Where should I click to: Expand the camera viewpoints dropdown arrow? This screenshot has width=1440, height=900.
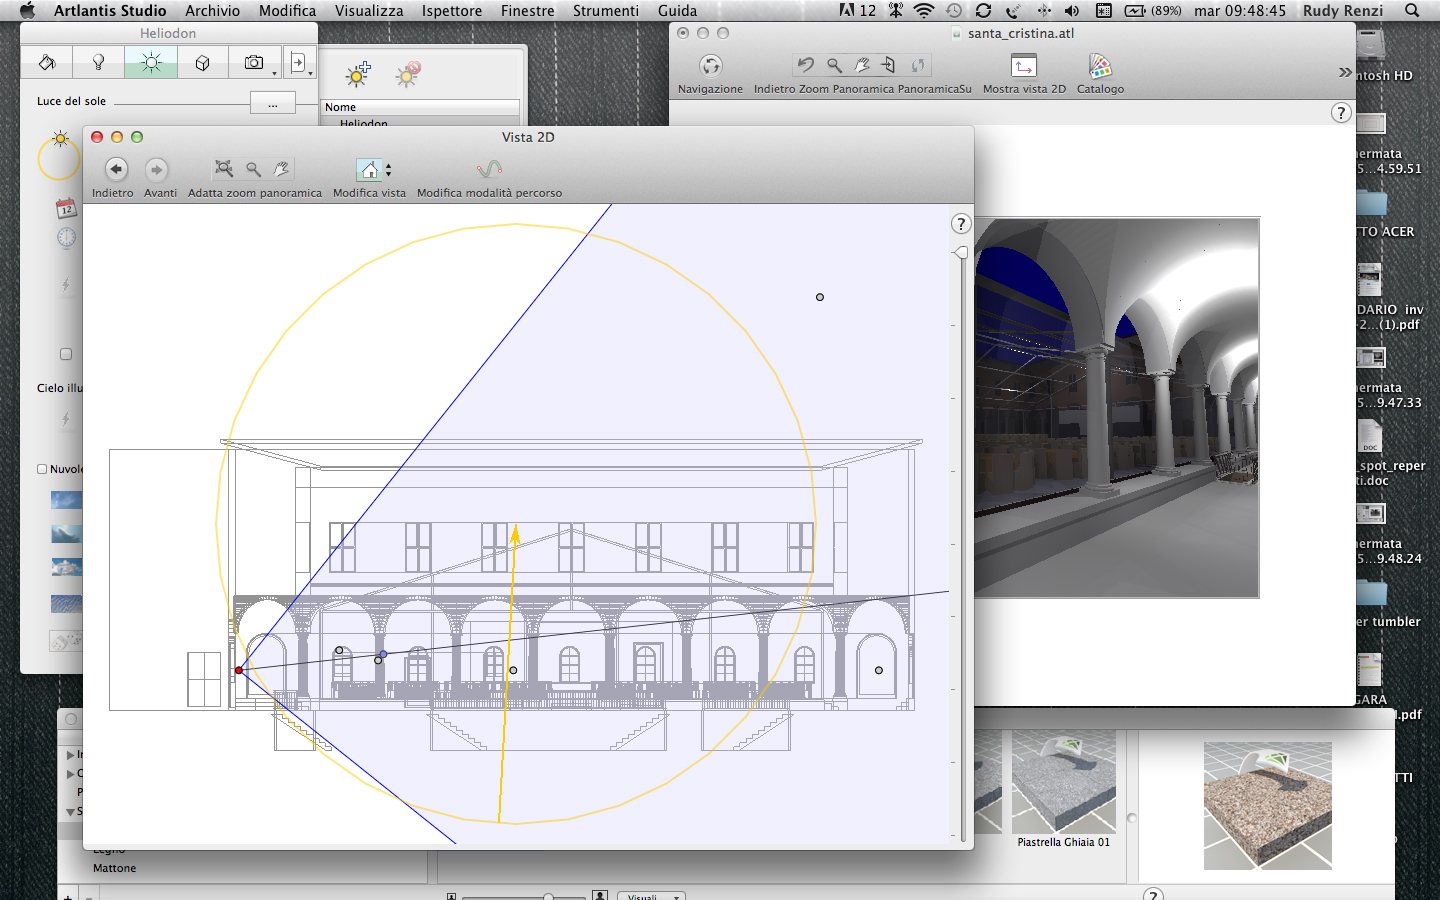coord(274,72)
